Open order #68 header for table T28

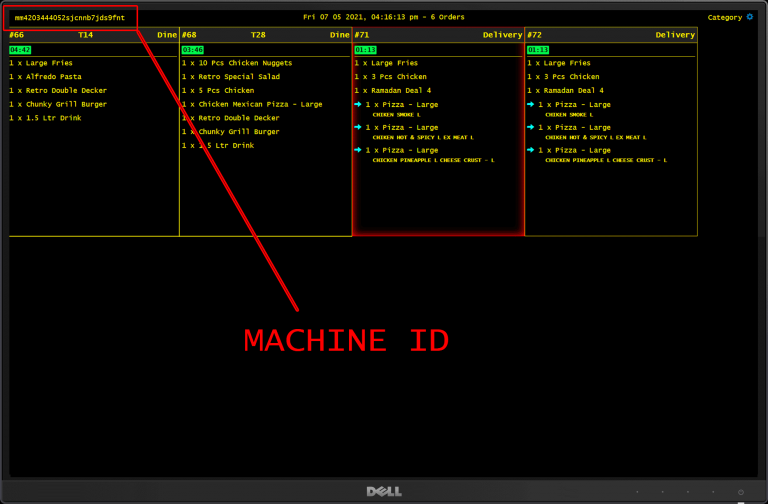[x=266, y=35]
